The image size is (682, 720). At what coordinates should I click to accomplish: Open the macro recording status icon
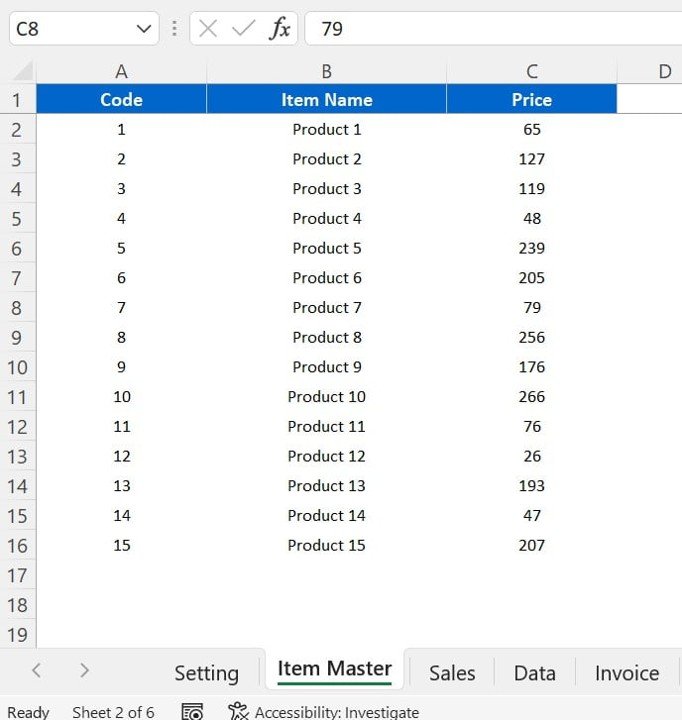point(192,712)
